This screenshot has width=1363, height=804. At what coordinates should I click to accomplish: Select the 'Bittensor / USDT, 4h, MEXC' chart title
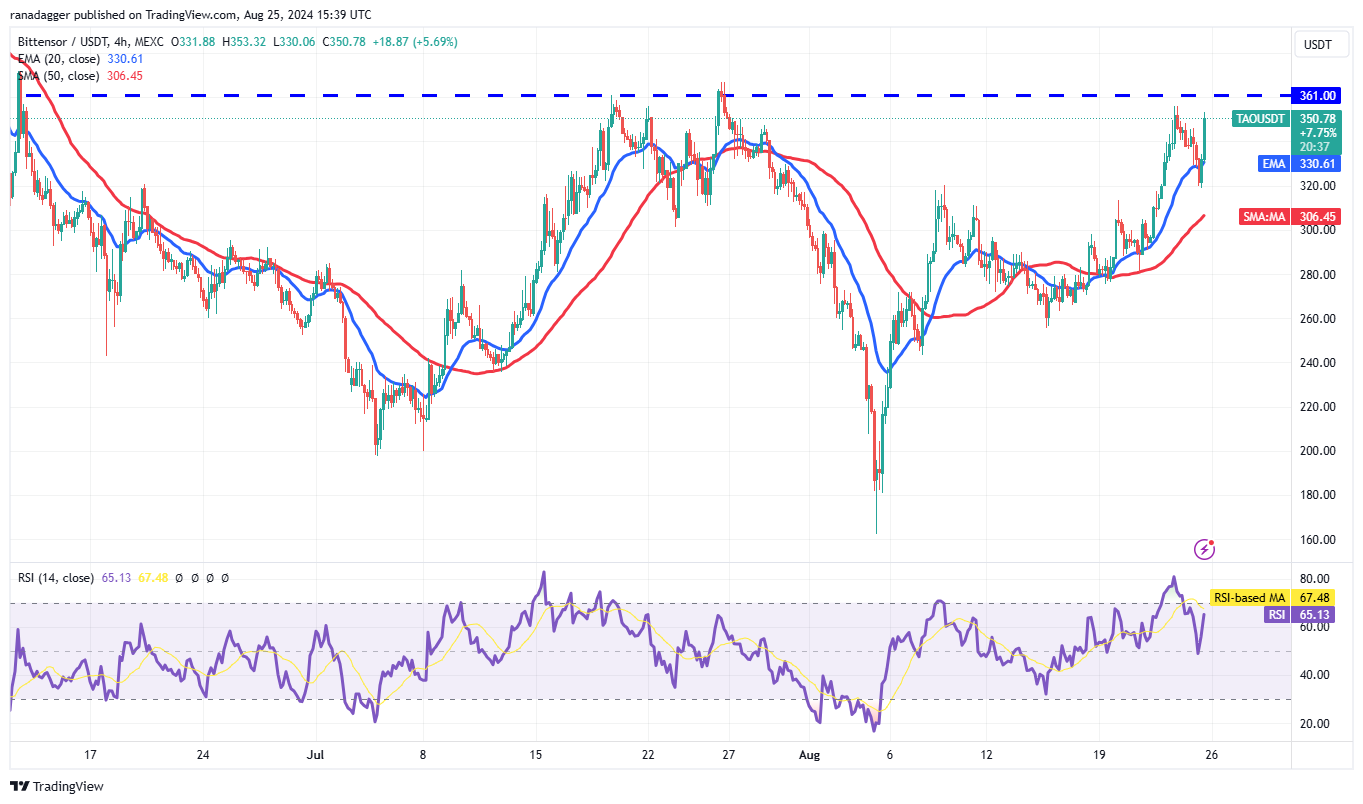[x=92, y=42]
